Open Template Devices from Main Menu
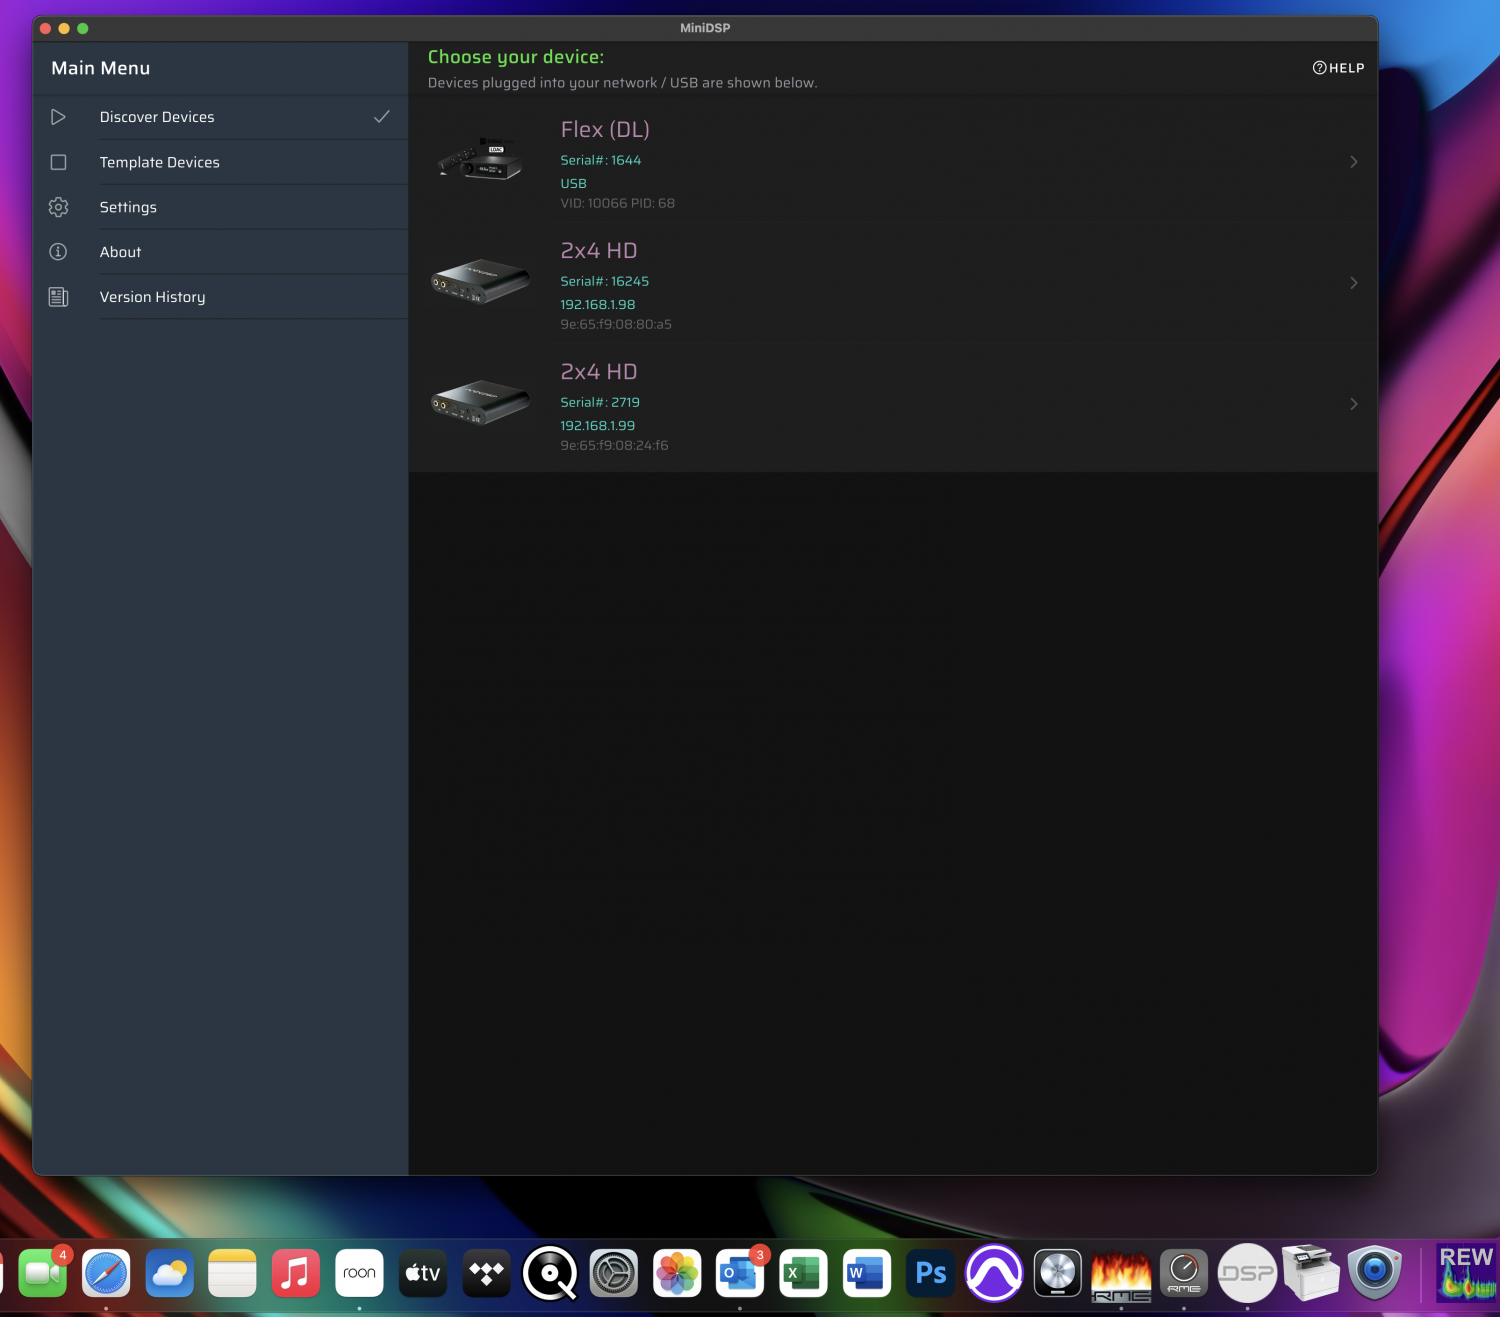The width and height of the screenshot is (1500, 1317). [220, 162]
